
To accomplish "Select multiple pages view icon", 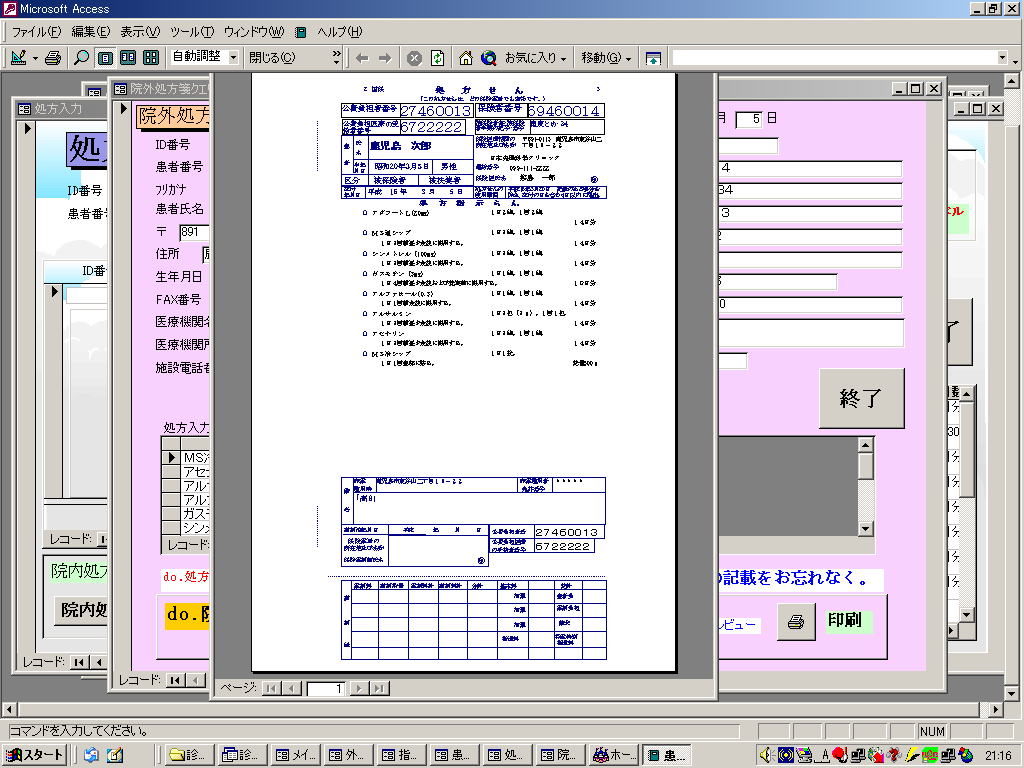I will (151, 57).
